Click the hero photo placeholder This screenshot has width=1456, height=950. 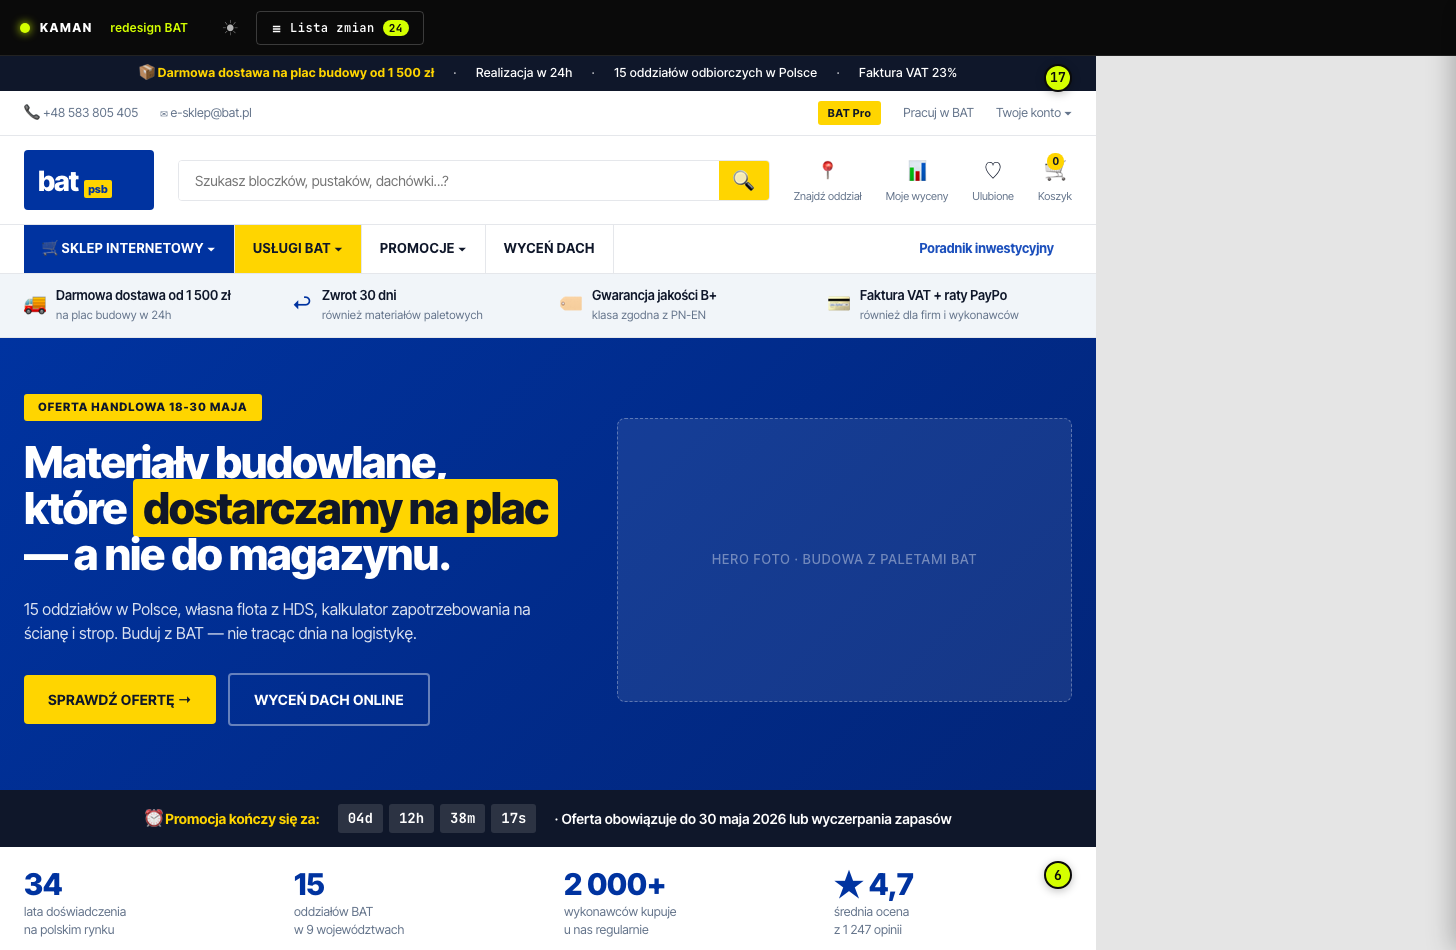pos(844,560)
